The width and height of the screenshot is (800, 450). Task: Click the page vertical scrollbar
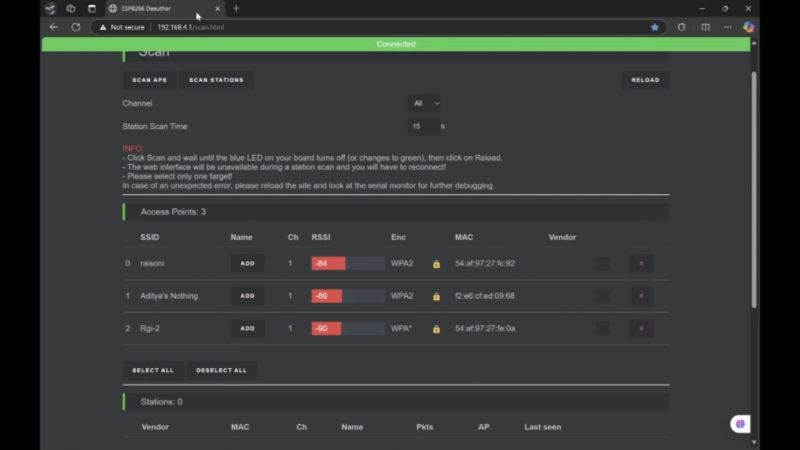coord(754,189)
